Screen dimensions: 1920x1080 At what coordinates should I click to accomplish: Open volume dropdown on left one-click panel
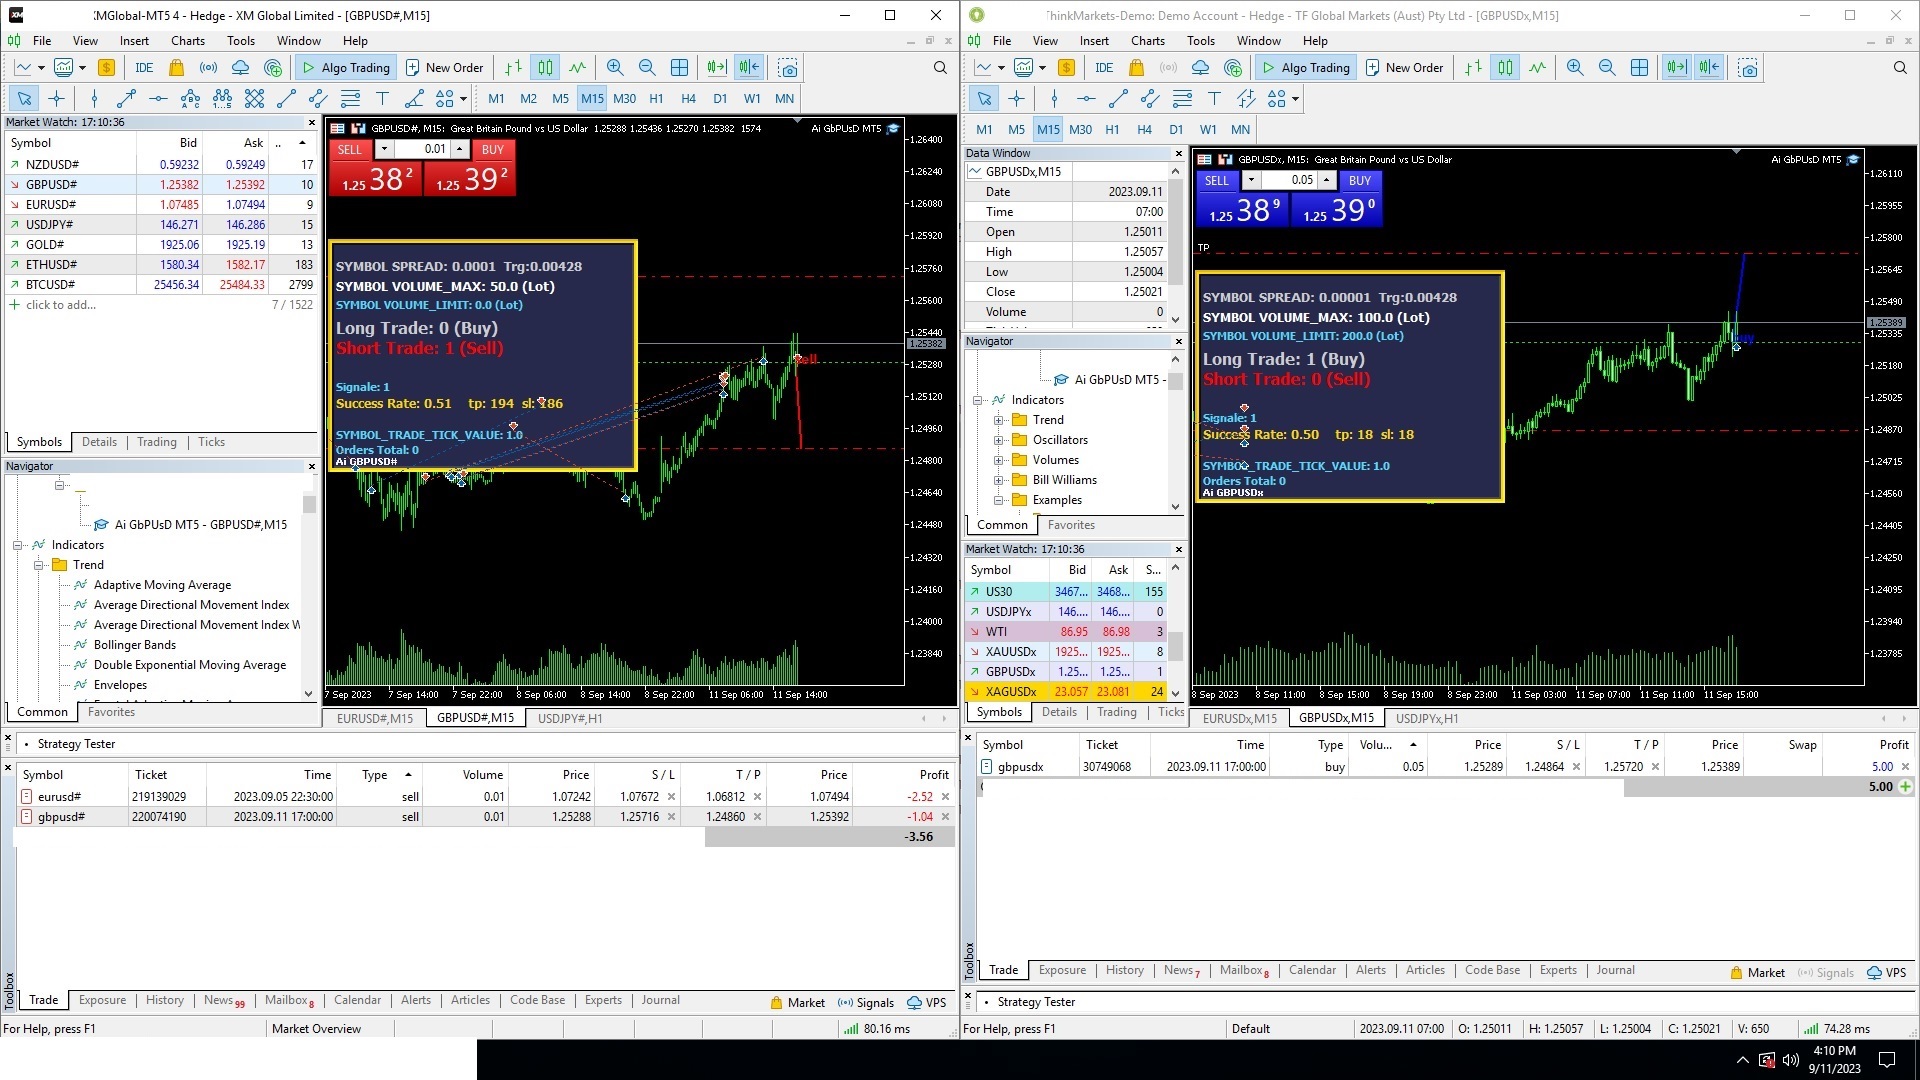click(x=383, y=149)
